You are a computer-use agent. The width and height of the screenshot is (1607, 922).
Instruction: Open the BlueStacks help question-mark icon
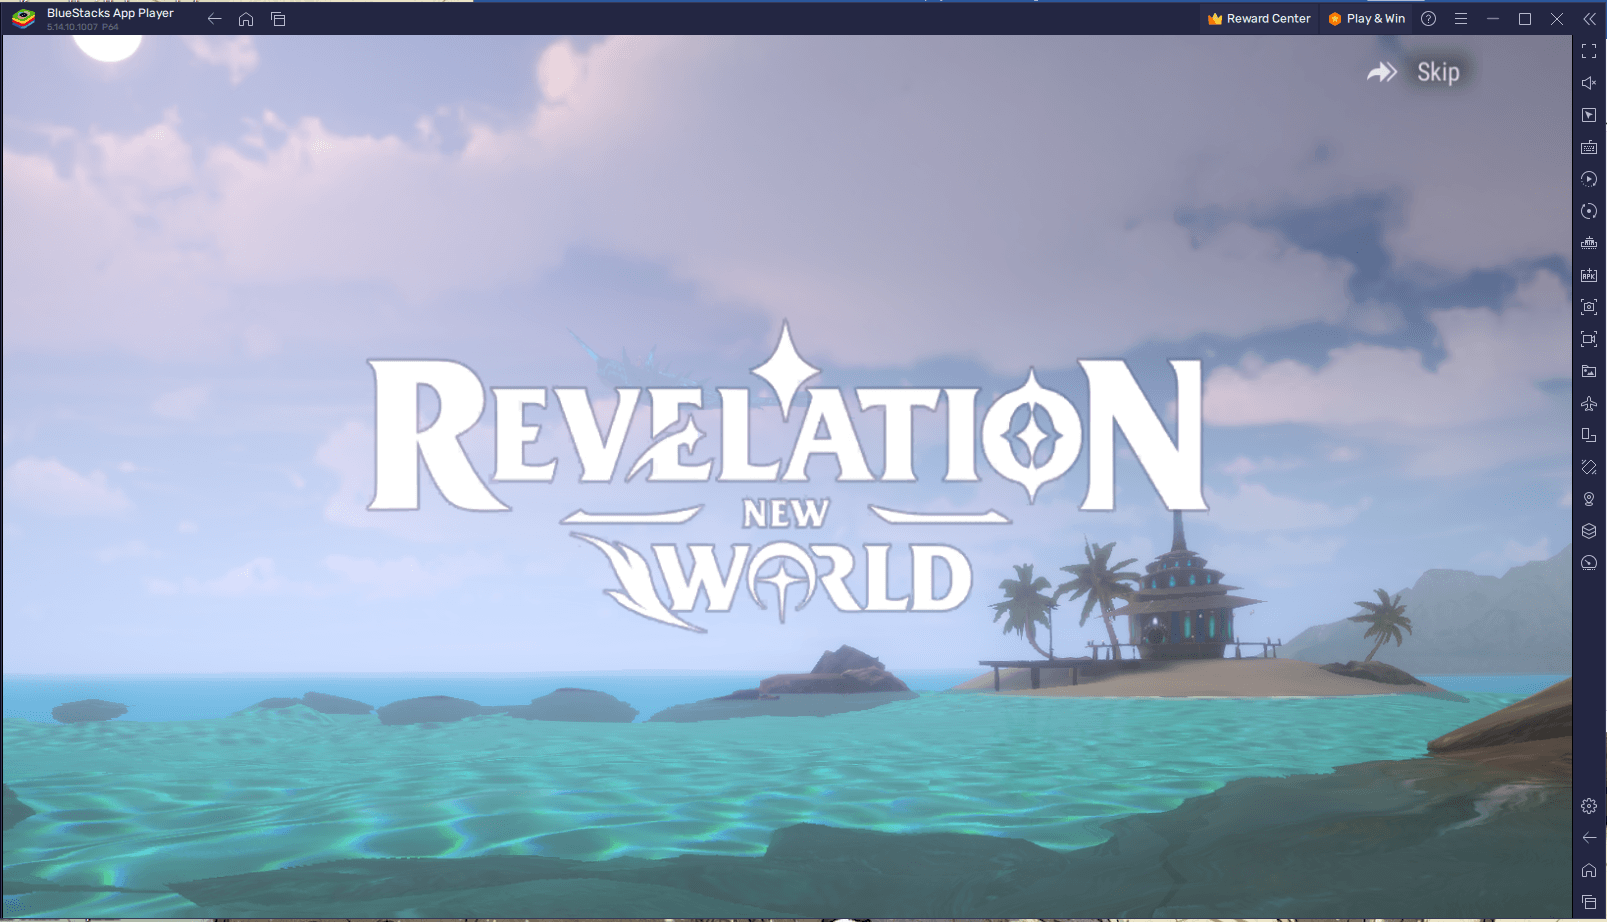pyautogui.click(x=1428, y=19)
